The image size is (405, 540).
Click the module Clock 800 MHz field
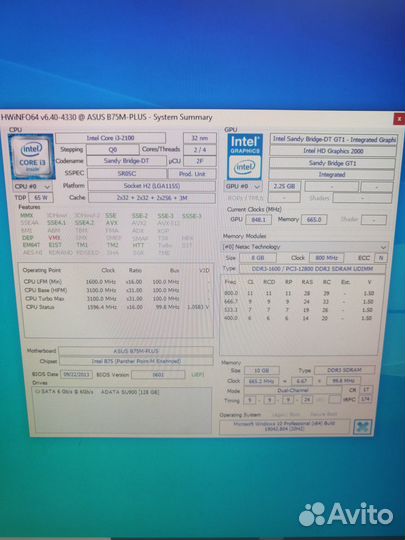pos(326,258)
